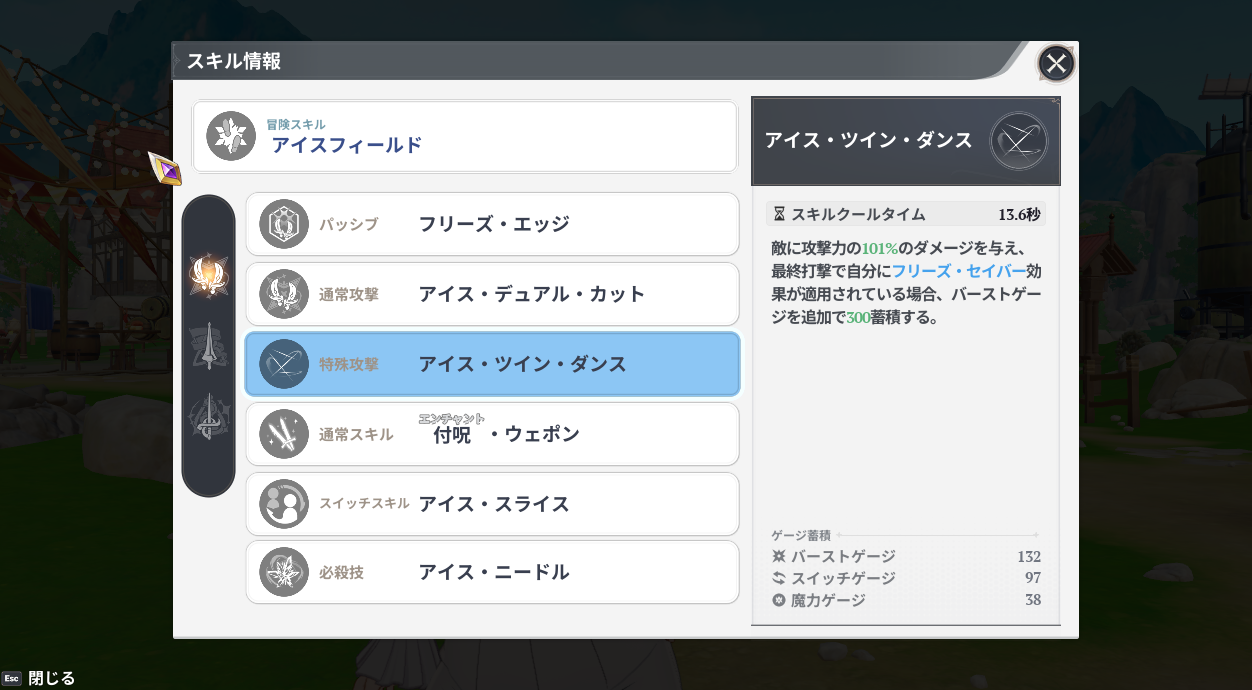This screenshot has width=1252, height=690.
Task: Click the スイッチゲージ arrows icon
Action: [779, 578]
